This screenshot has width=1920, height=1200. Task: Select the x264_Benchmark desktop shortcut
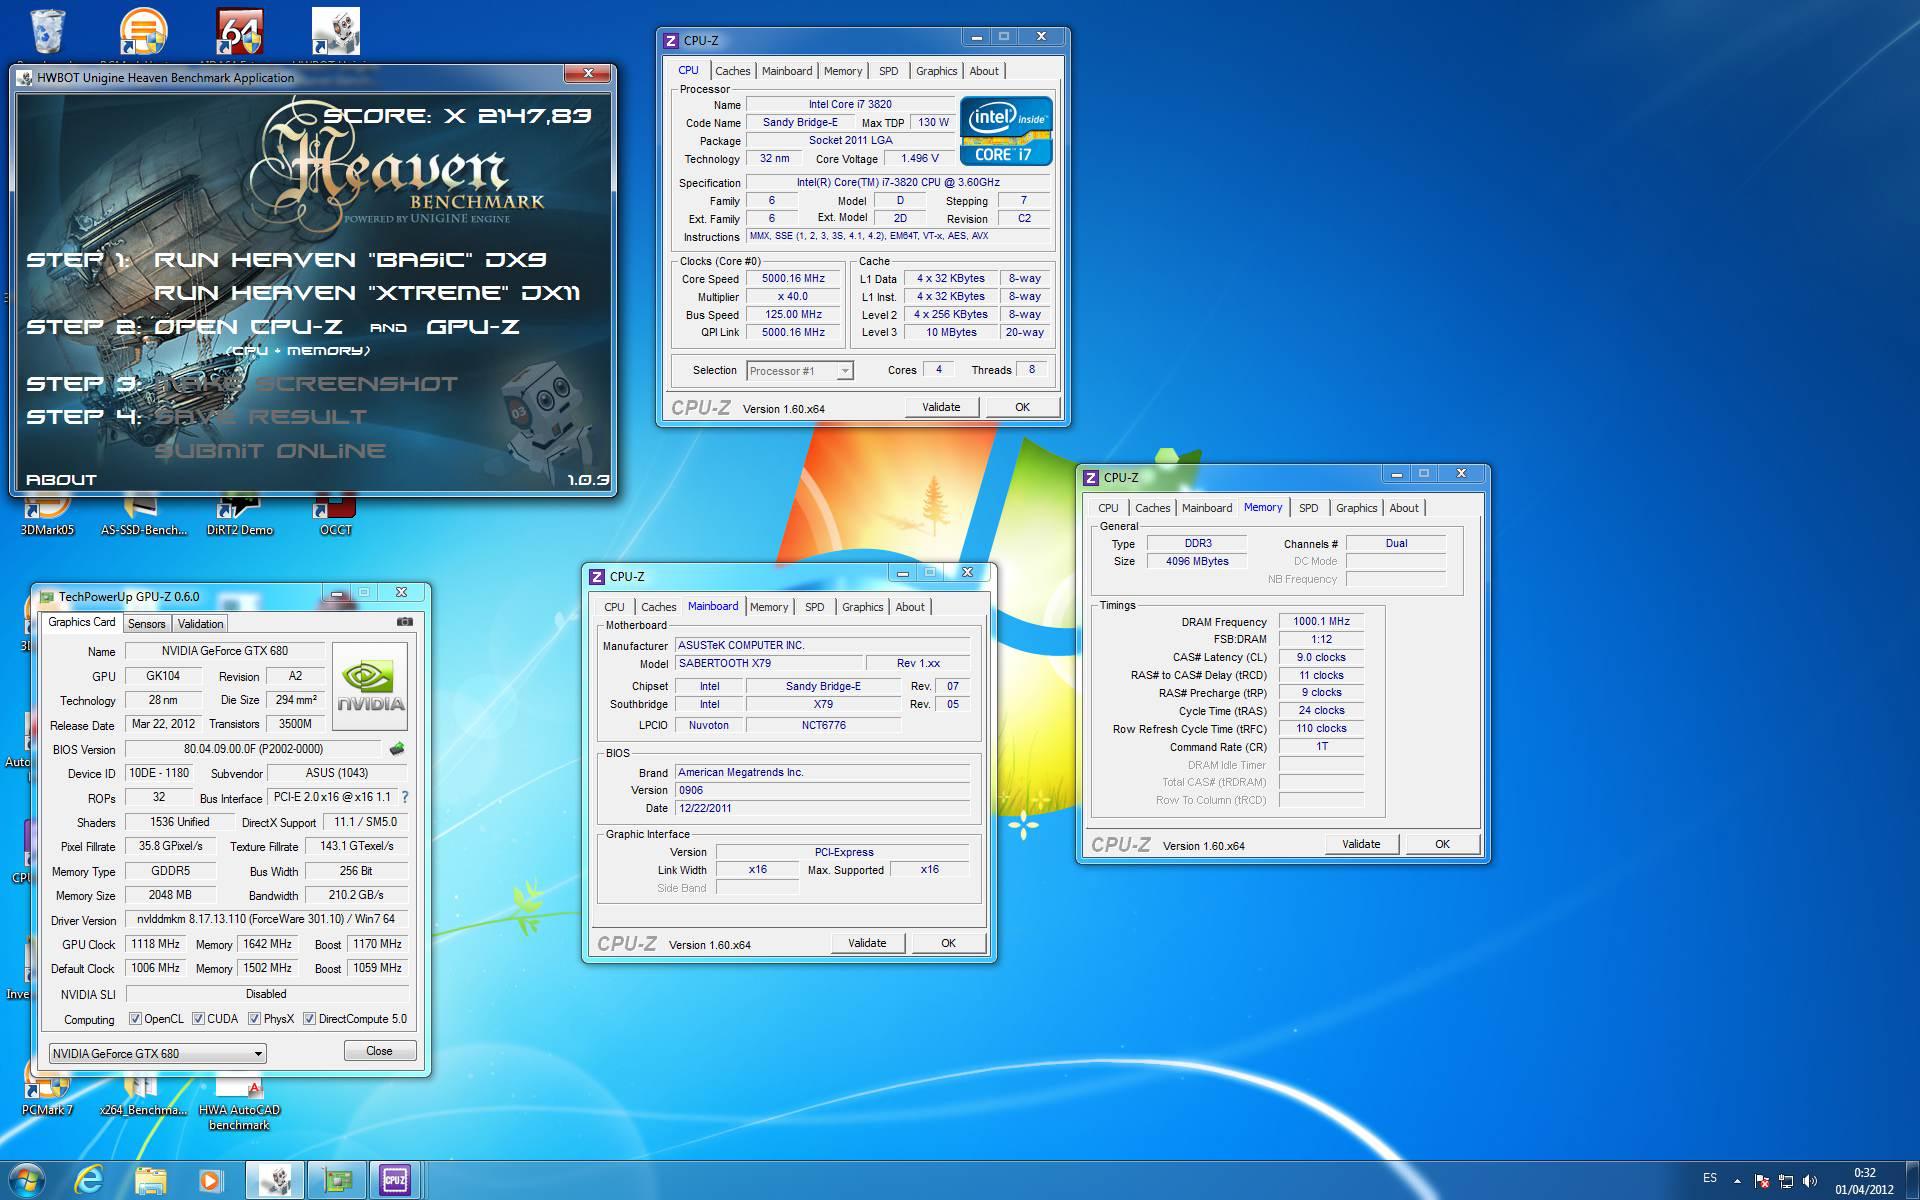(x=143, y=1093)
